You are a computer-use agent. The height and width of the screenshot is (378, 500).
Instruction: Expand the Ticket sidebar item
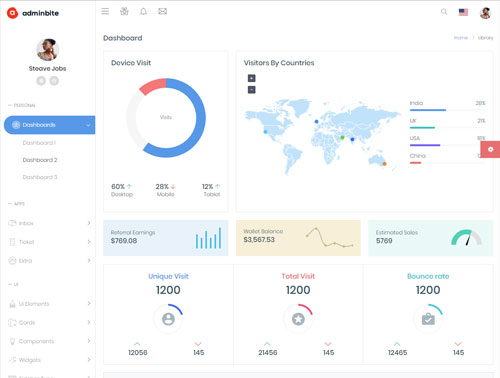pyautogui.click(x=49, y=242)
